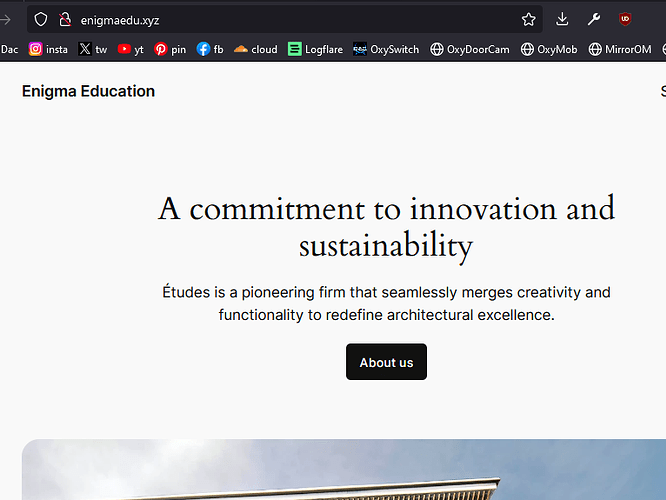Viewport: 666px width, 500px height.
Task: Open the Dac bookmark
Action: (x=9, y=49)
